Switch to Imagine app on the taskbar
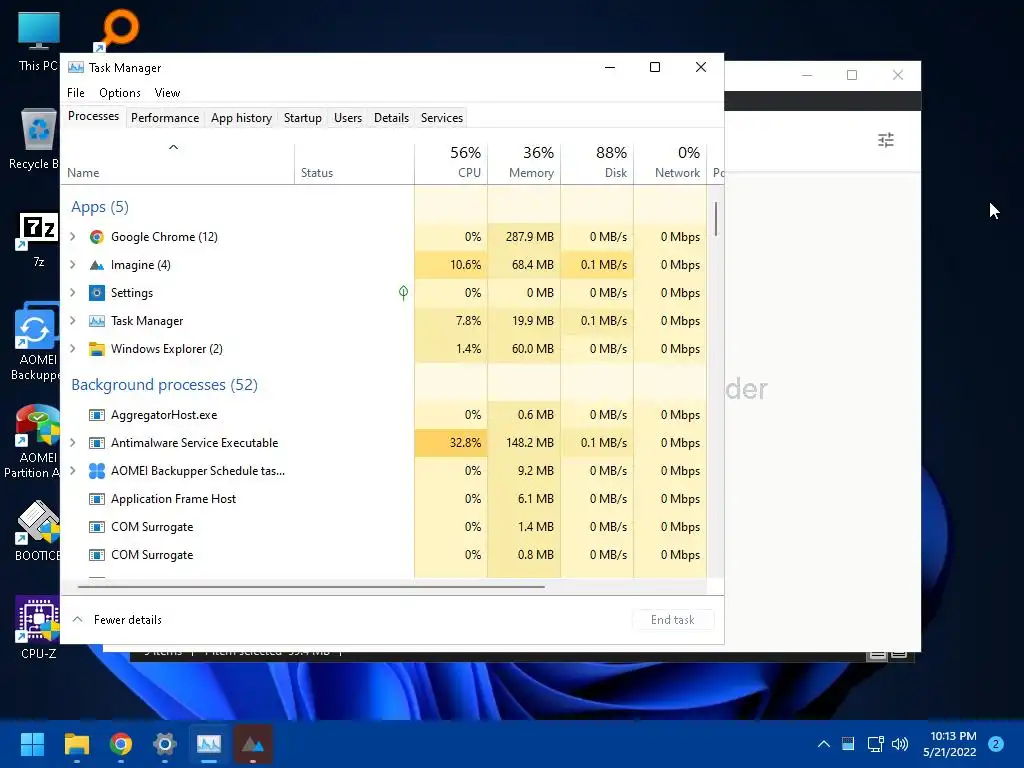The width and height of the screenshot is (1024, 768). coord(253,744)
